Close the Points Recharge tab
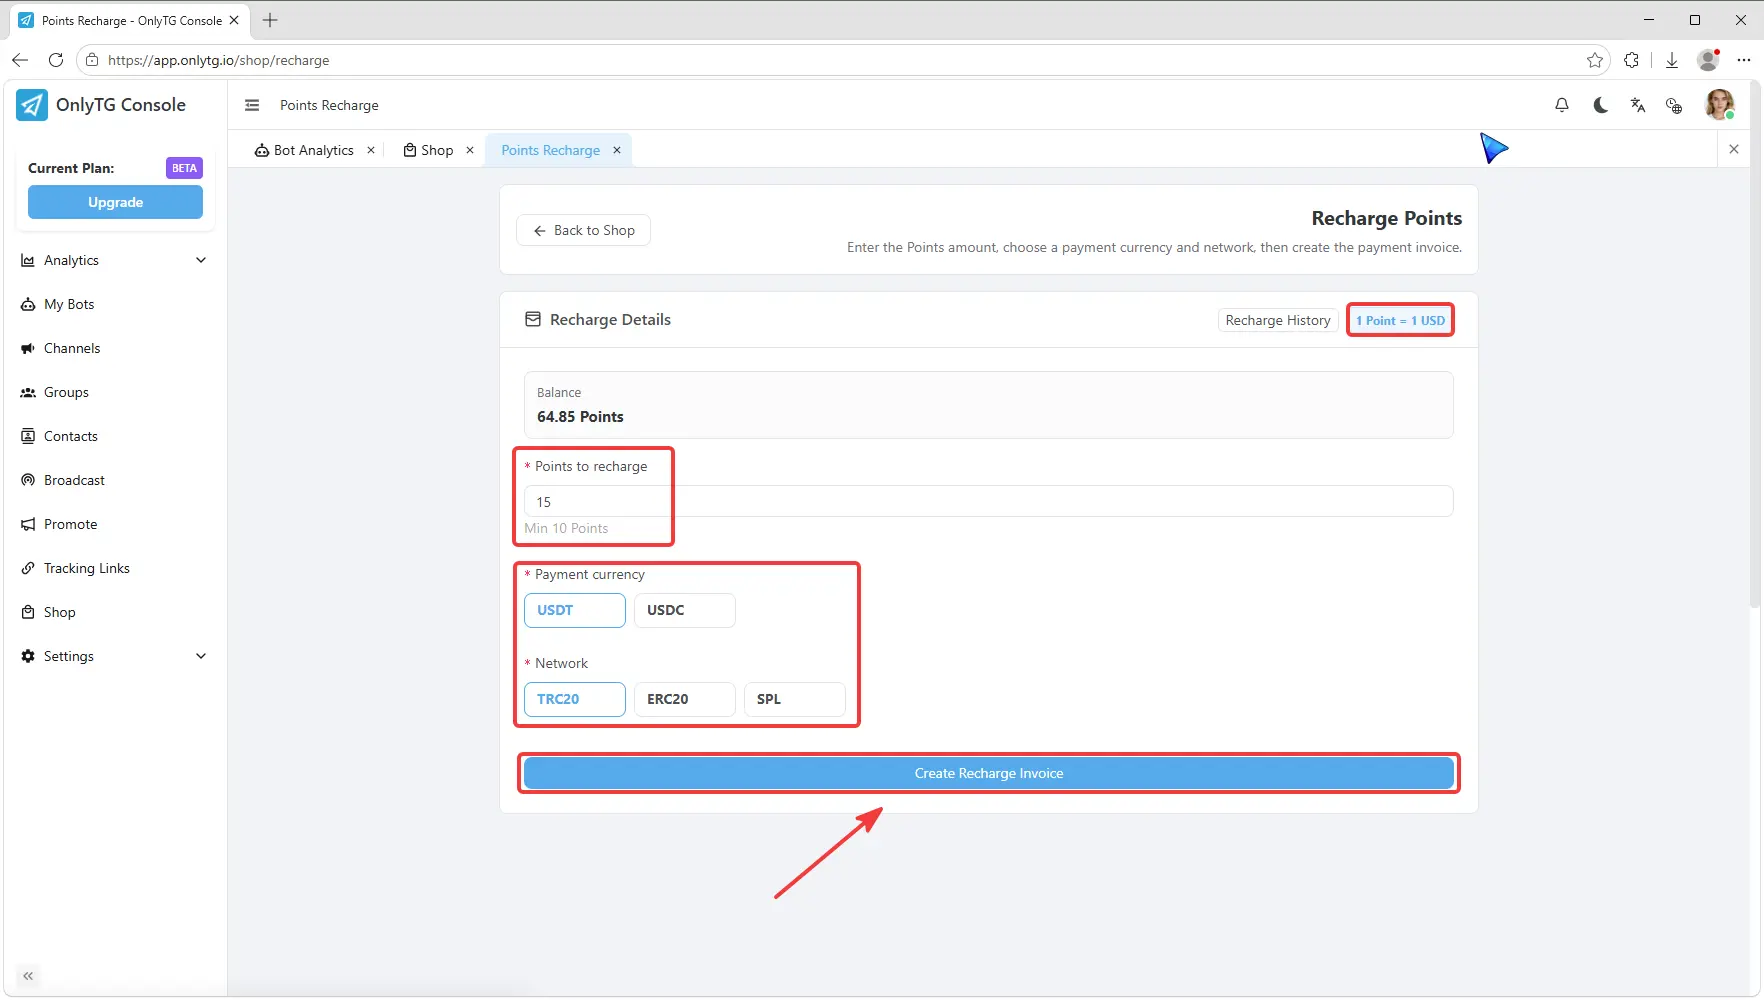 pos(617,150)
